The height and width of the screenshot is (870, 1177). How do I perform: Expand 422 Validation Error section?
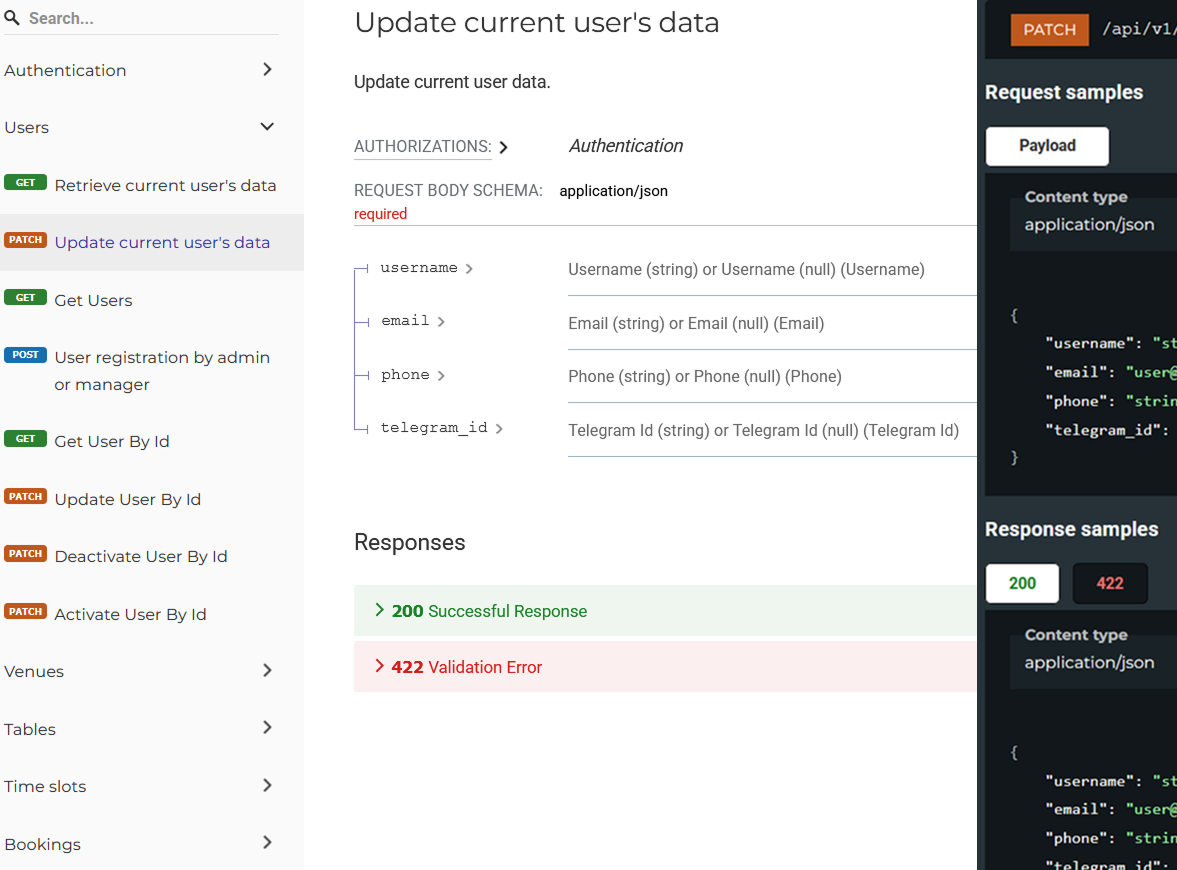point(665,667)
